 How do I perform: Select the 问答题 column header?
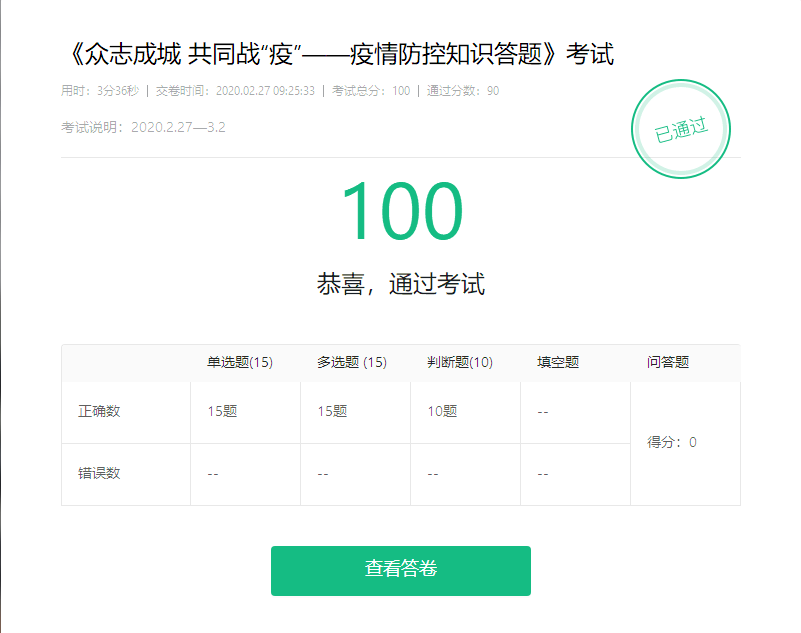[x=668, y=363]
